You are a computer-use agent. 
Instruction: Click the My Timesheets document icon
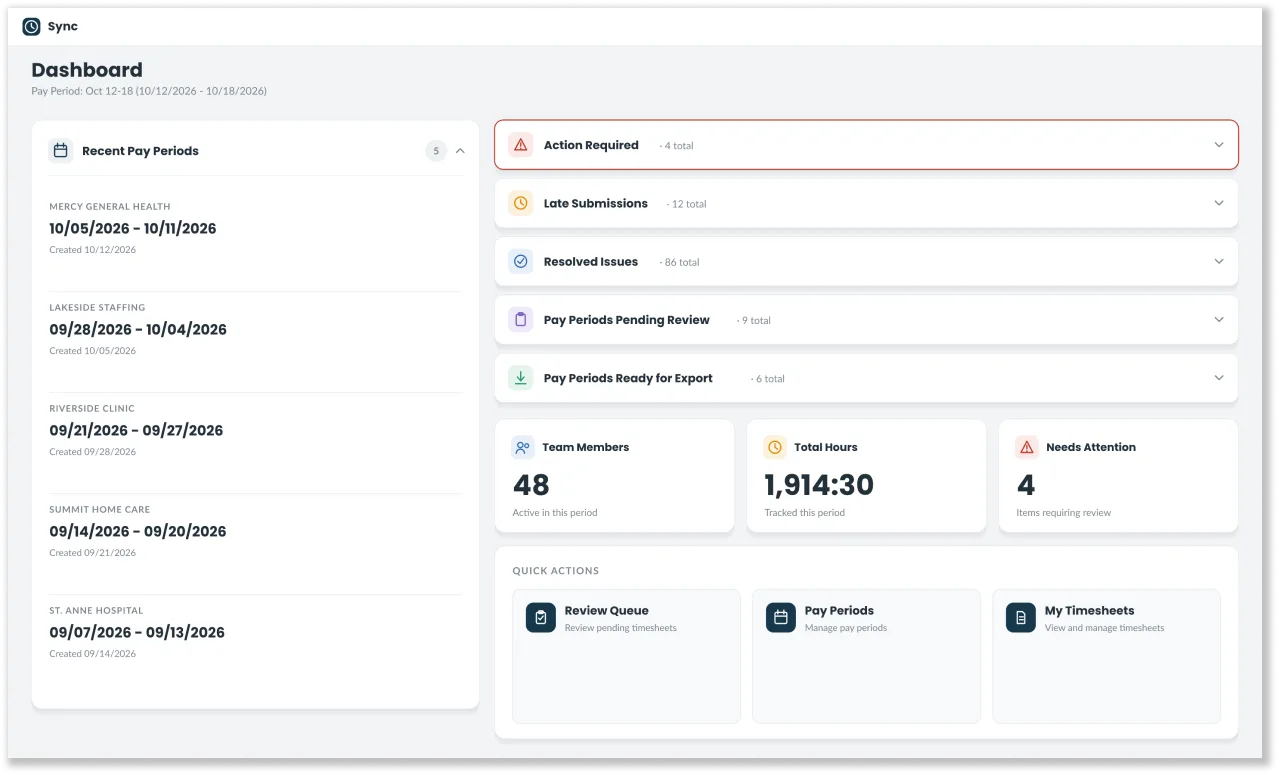1021,617
